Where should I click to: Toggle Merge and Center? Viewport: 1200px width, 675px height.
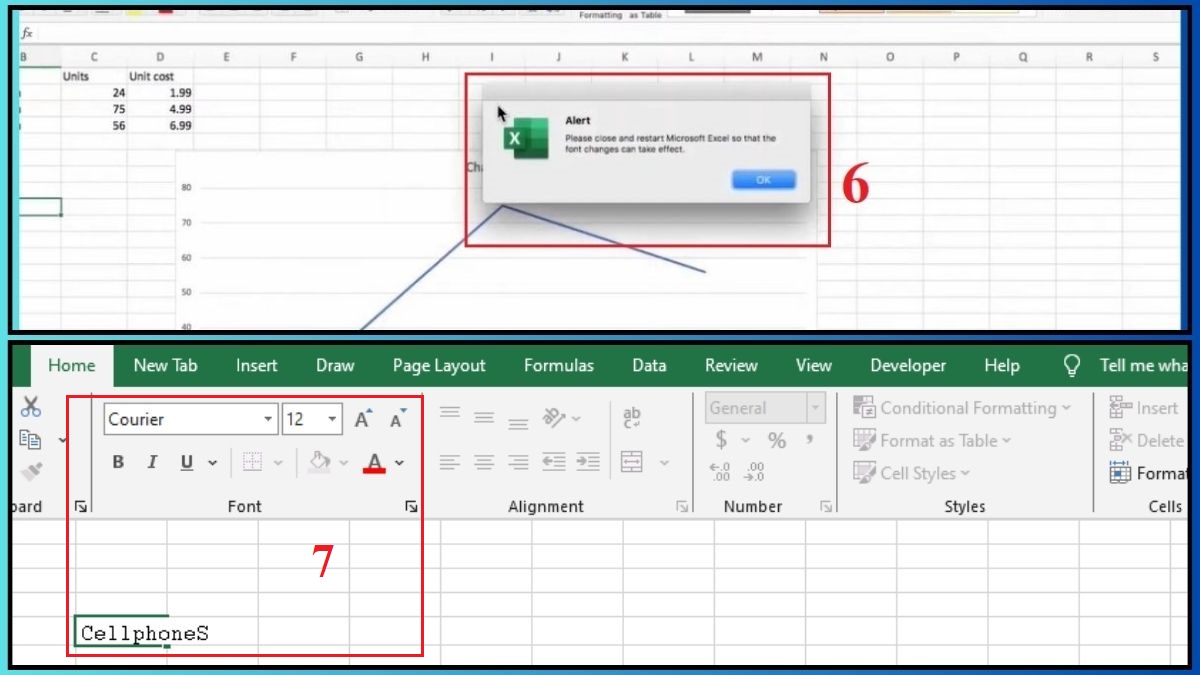pyautogui.click(x=632, y=462)
